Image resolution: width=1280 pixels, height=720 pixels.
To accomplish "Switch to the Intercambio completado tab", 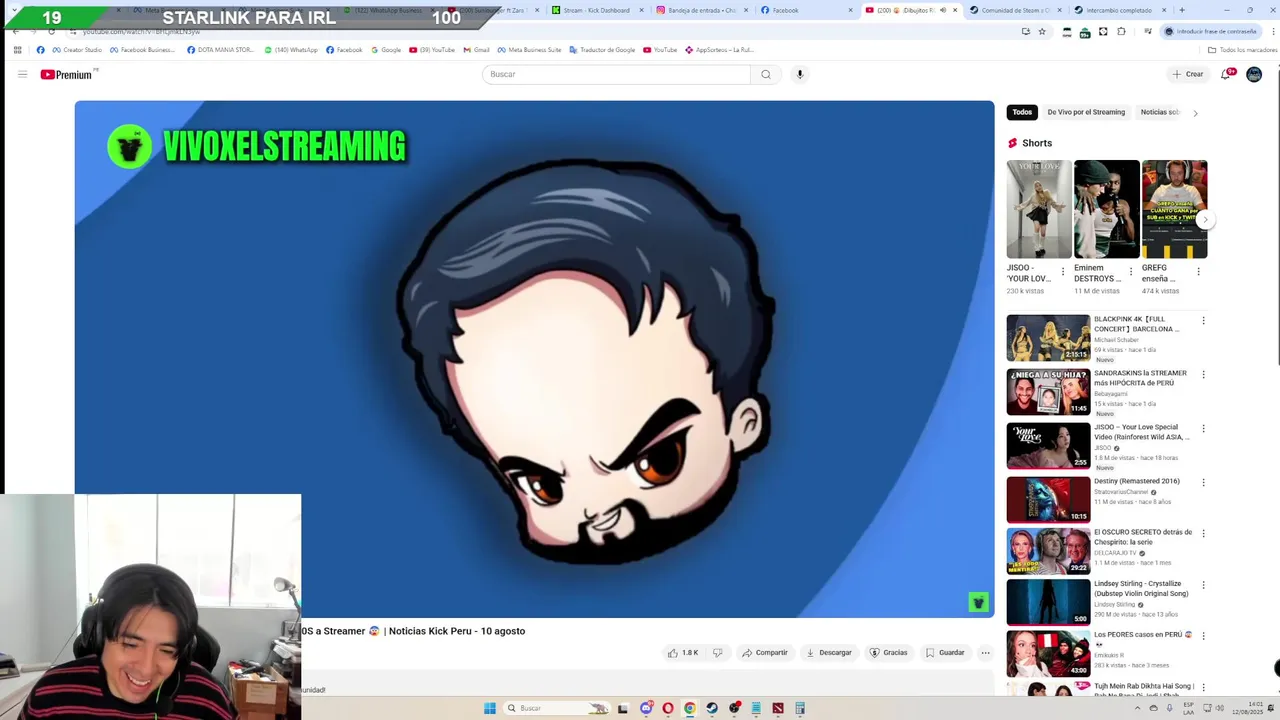I will coord(1118,10).
